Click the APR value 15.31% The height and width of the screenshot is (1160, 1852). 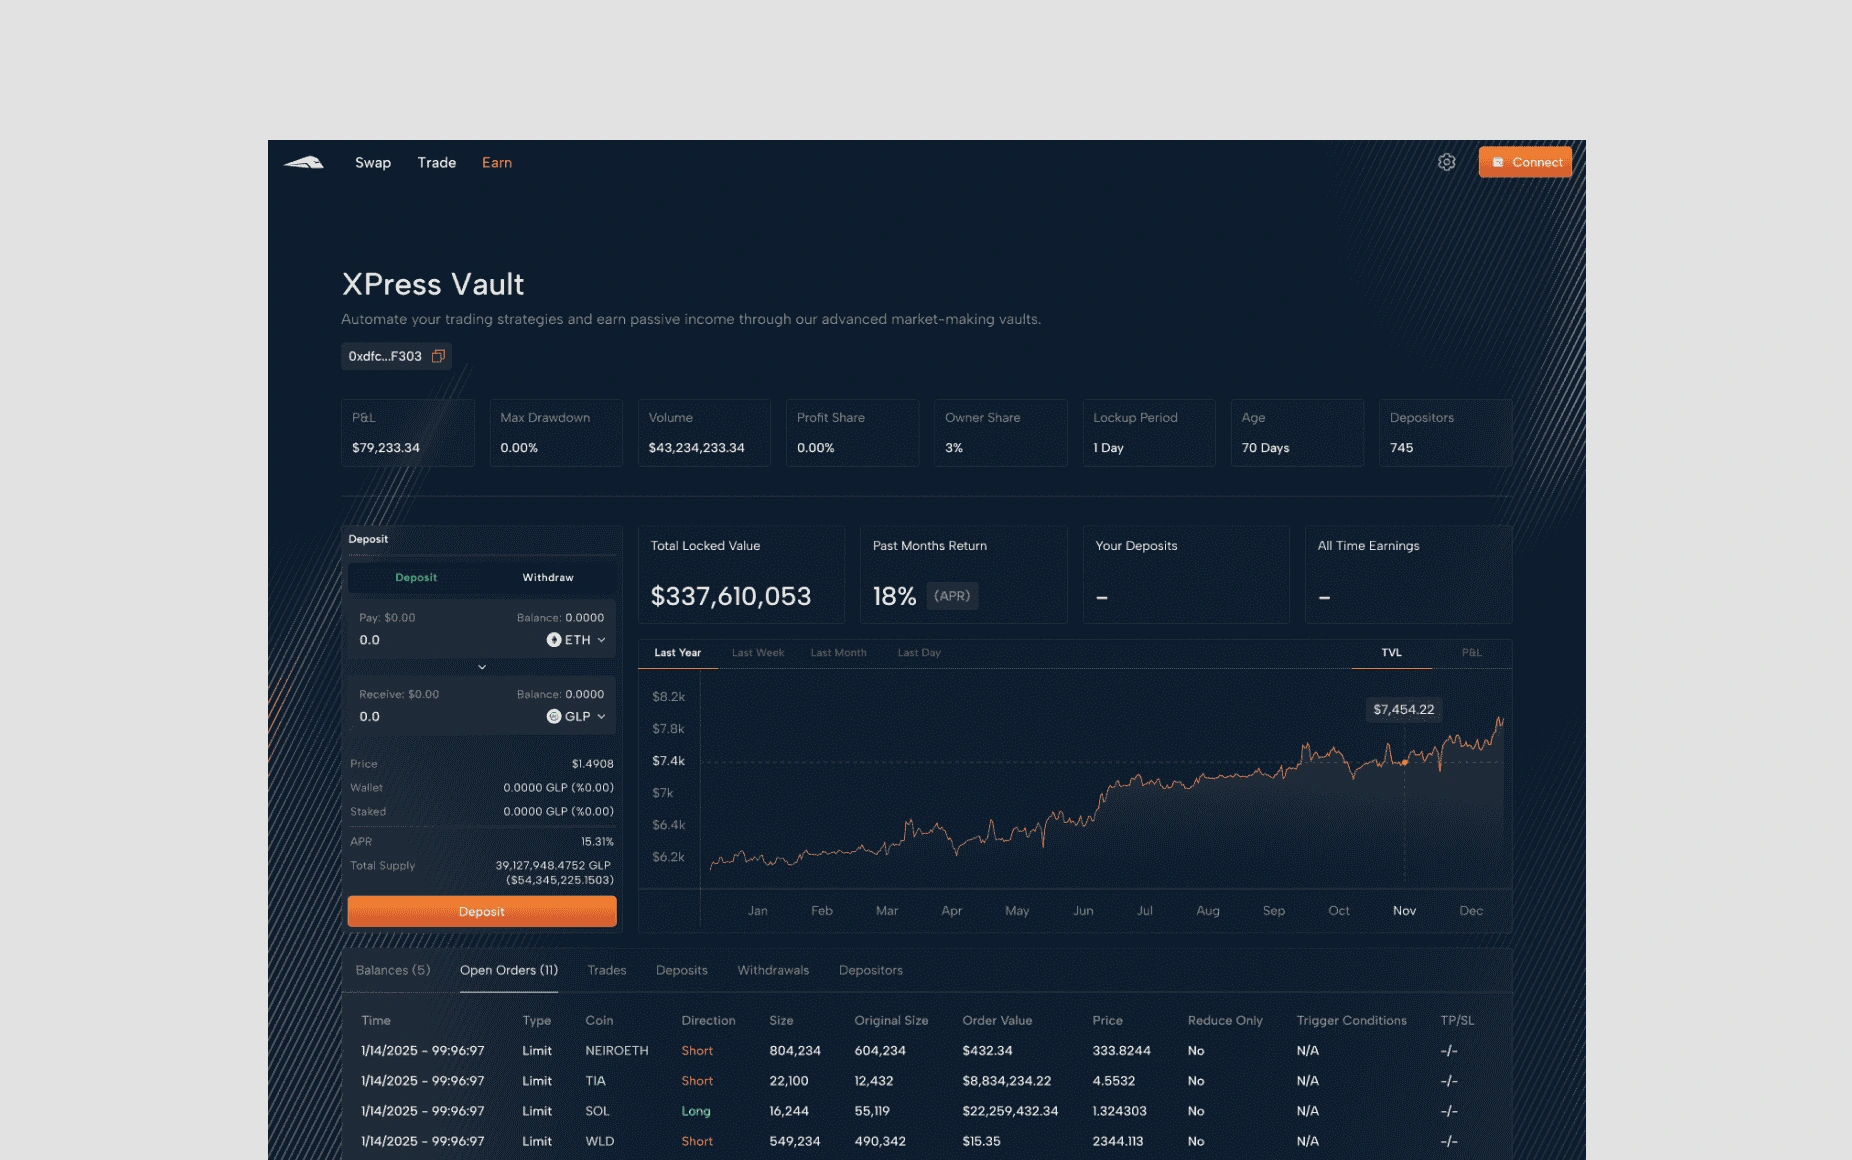598,842
